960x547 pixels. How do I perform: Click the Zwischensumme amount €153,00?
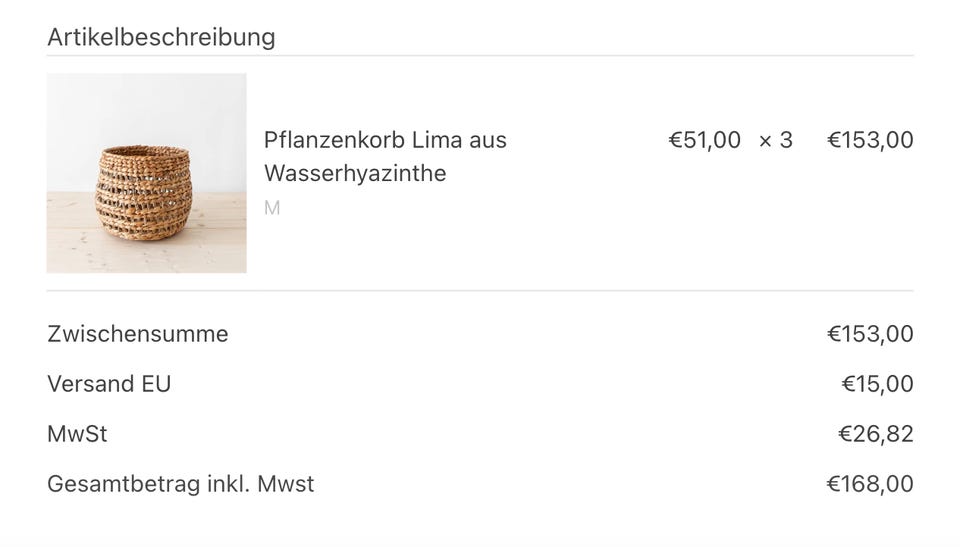(869, 334)
